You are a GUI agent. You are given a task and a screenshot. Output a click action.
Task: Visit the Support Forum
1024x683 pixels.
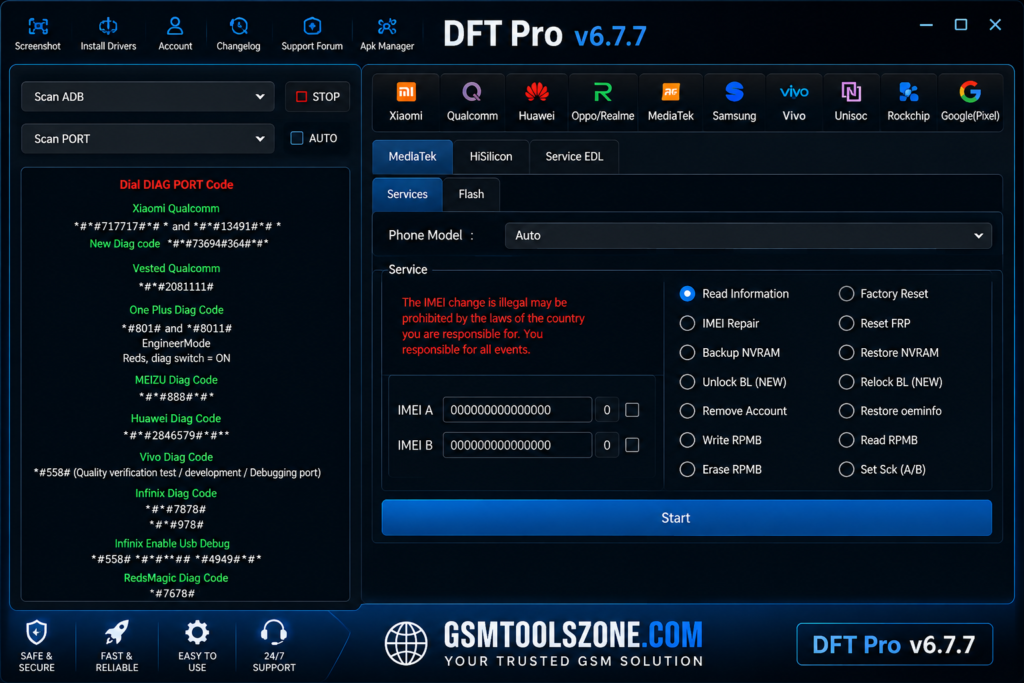(x=312, y=34)
